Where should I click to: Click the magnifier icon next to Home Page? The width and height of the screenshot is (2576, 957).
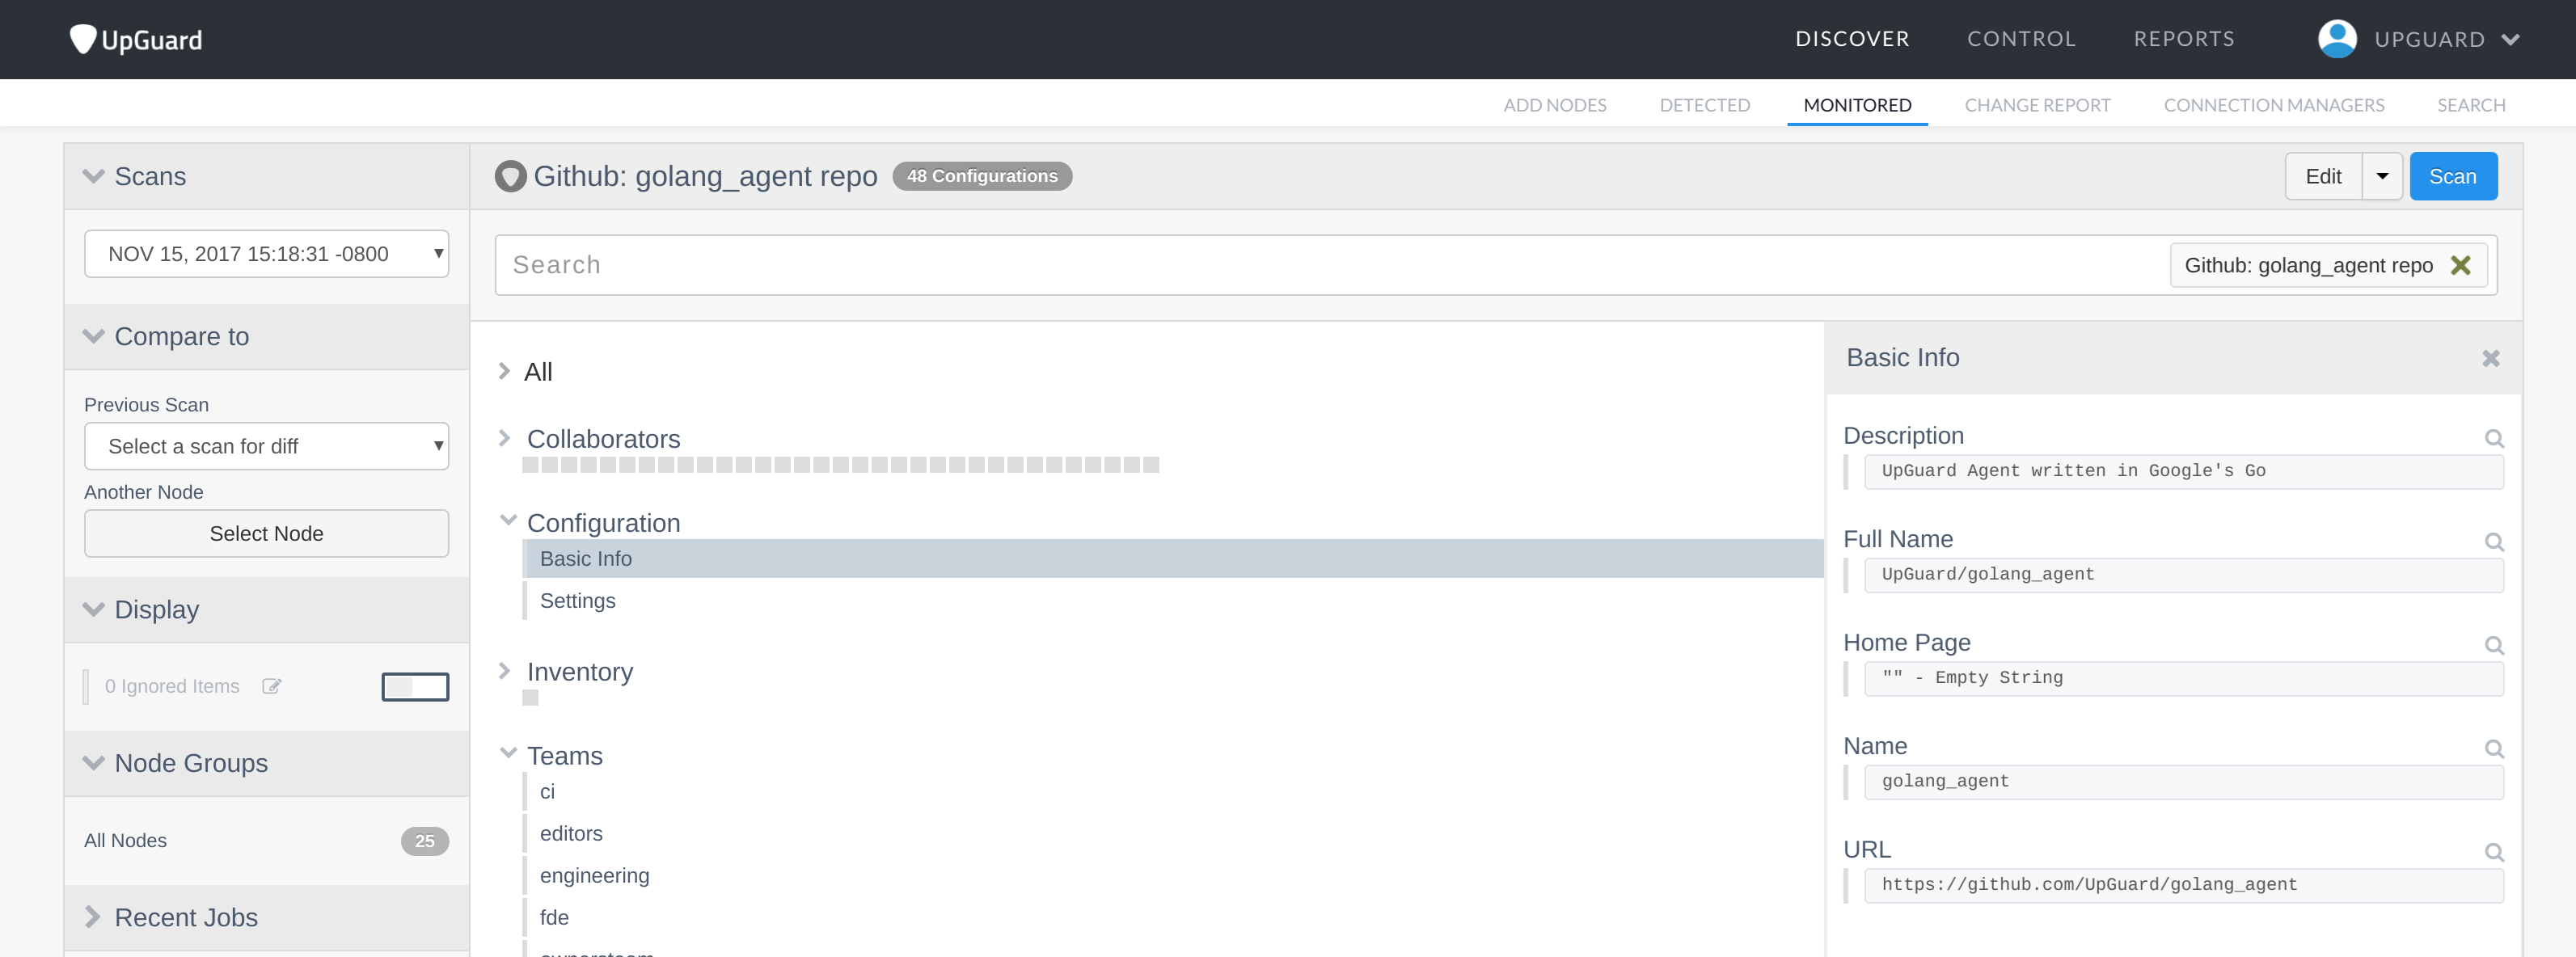coord(2494,645)
